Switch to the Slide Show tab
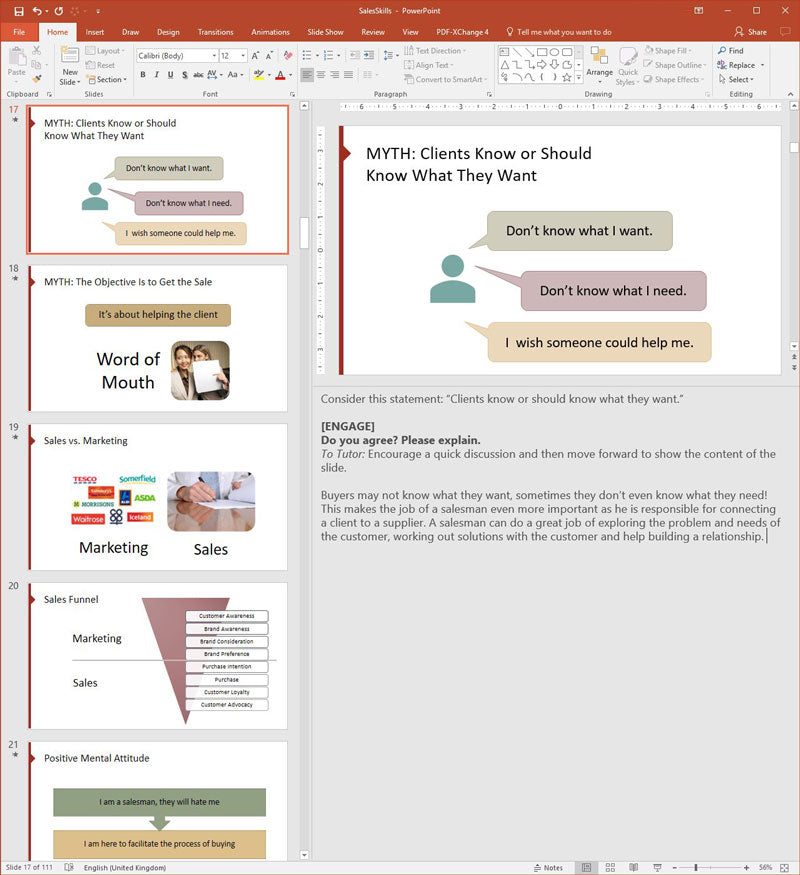The image size is (800, 875). pyautogui.click(x=325, y=32)
